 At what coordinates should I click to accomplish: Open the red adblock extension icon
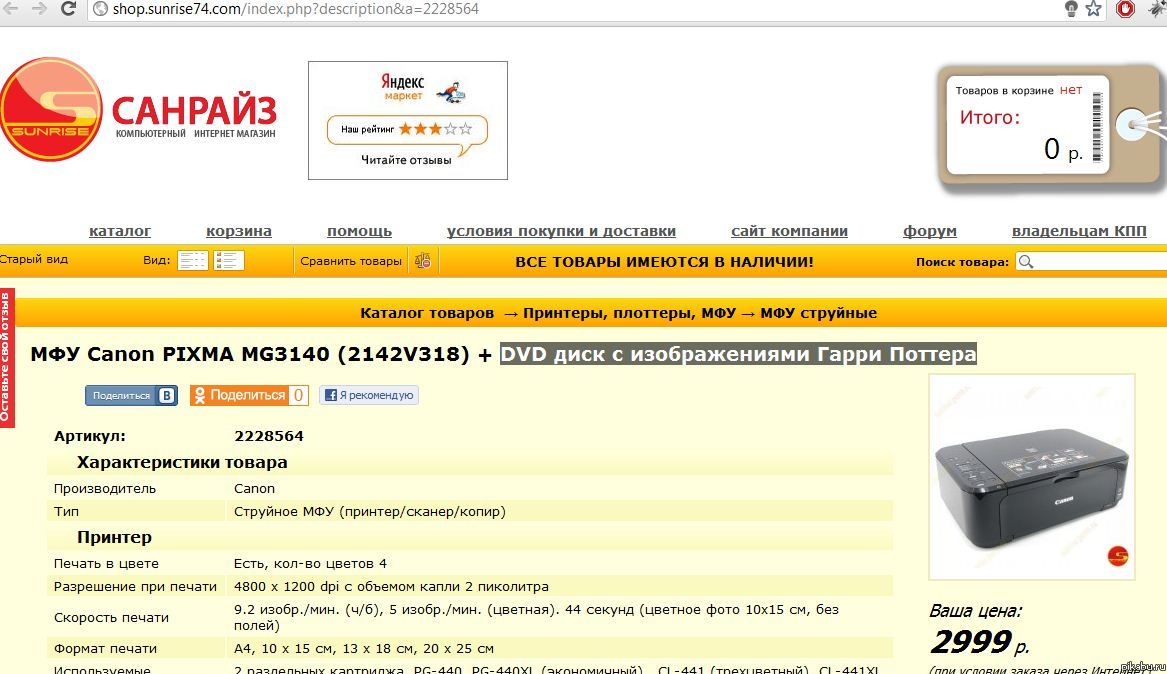coord(1125,9)
